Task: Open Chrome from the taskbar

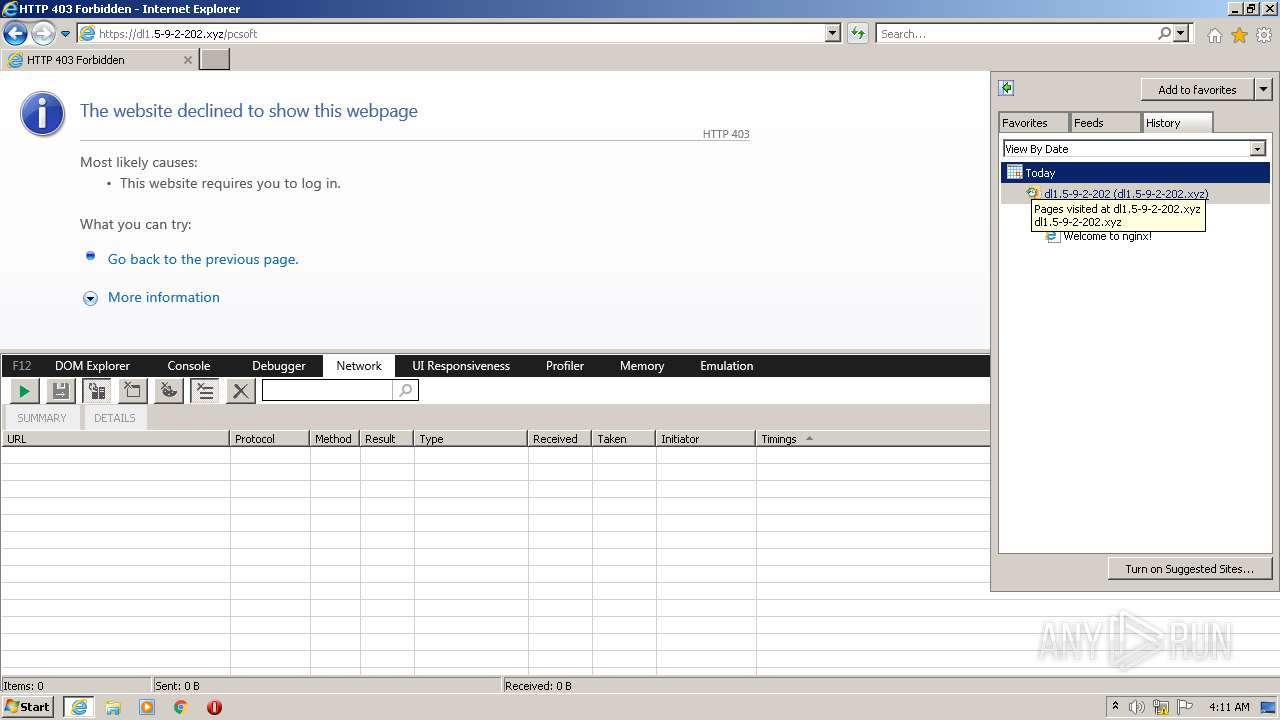Action: click(x=180, y=707)
